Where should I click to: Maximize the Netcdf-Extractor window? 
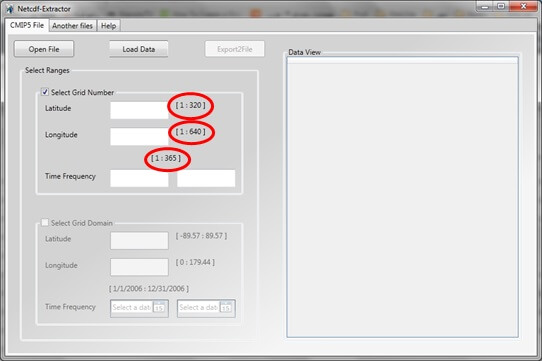coord(501,6)
